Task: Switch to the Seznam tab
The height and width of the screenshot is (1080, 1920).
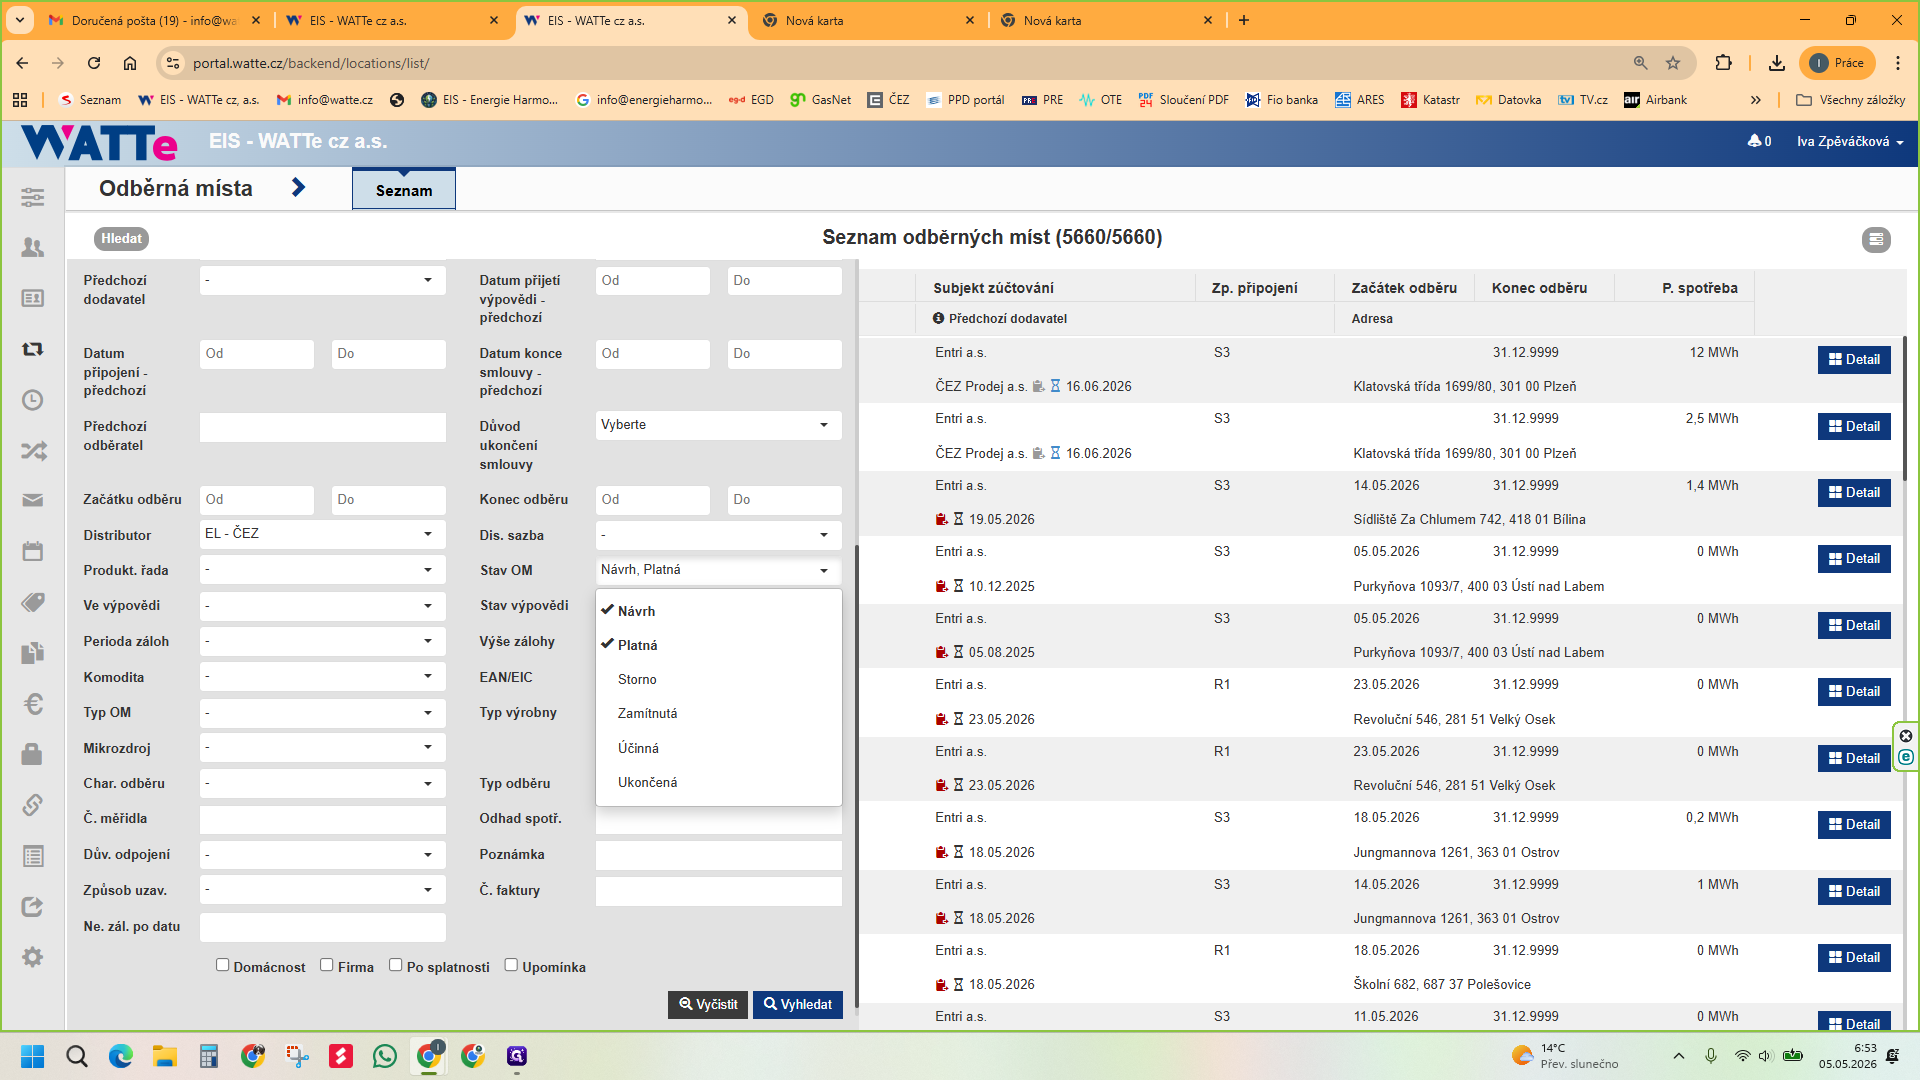Action: pyautogui.click(x=404, y=190)
